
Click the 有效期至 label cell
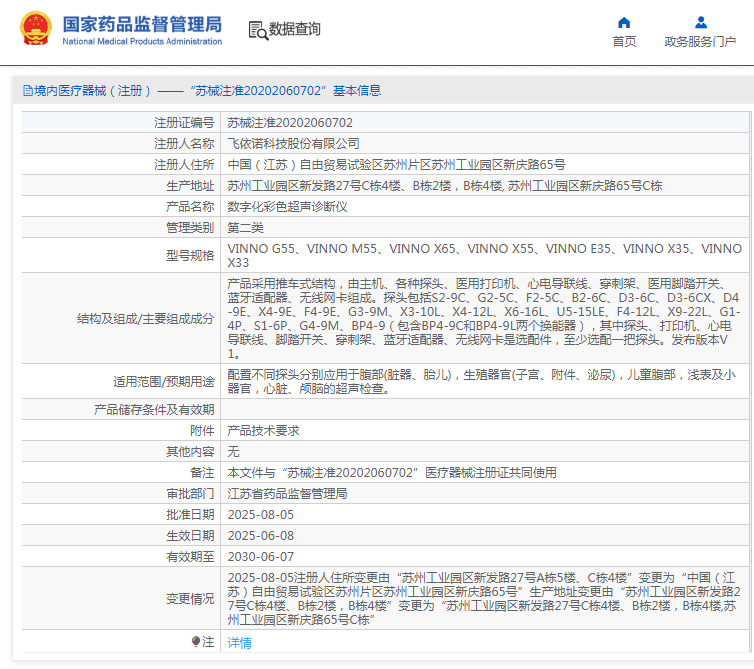pos(121,556)
